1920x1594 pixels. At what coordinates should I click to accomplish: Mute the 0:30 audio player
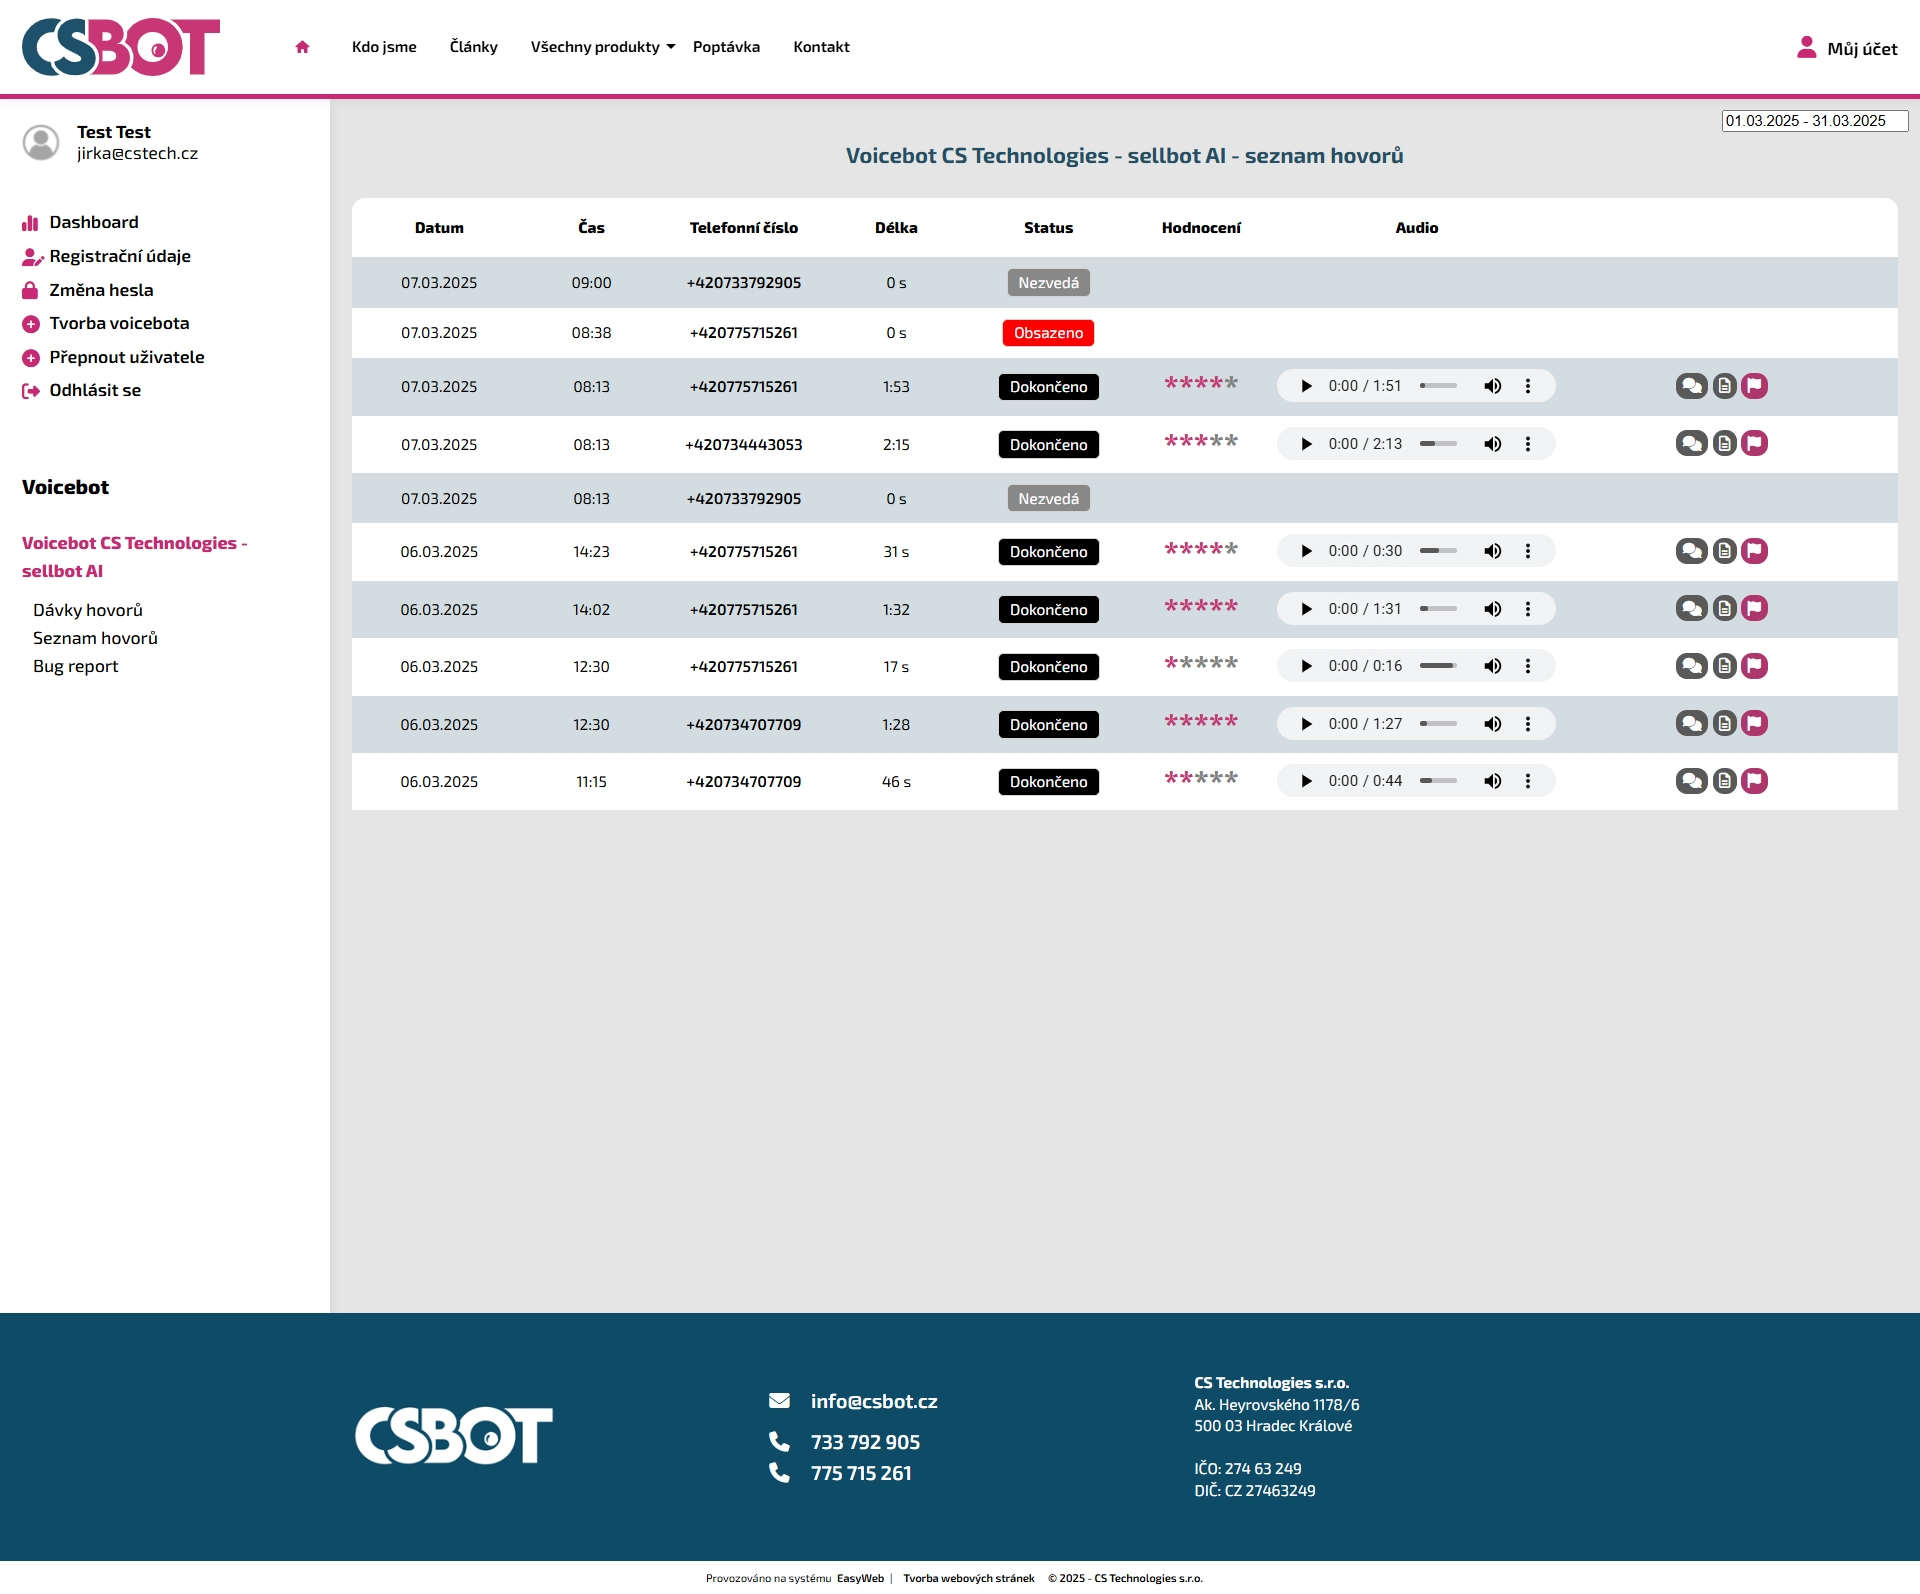[x=1492, y=551]
